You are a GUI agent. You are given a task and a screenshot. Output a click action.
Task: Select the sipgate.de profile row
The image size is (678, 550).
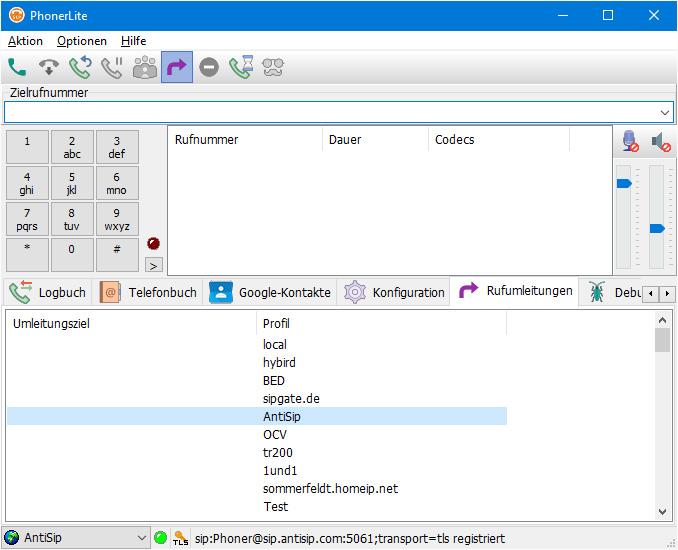291,399
